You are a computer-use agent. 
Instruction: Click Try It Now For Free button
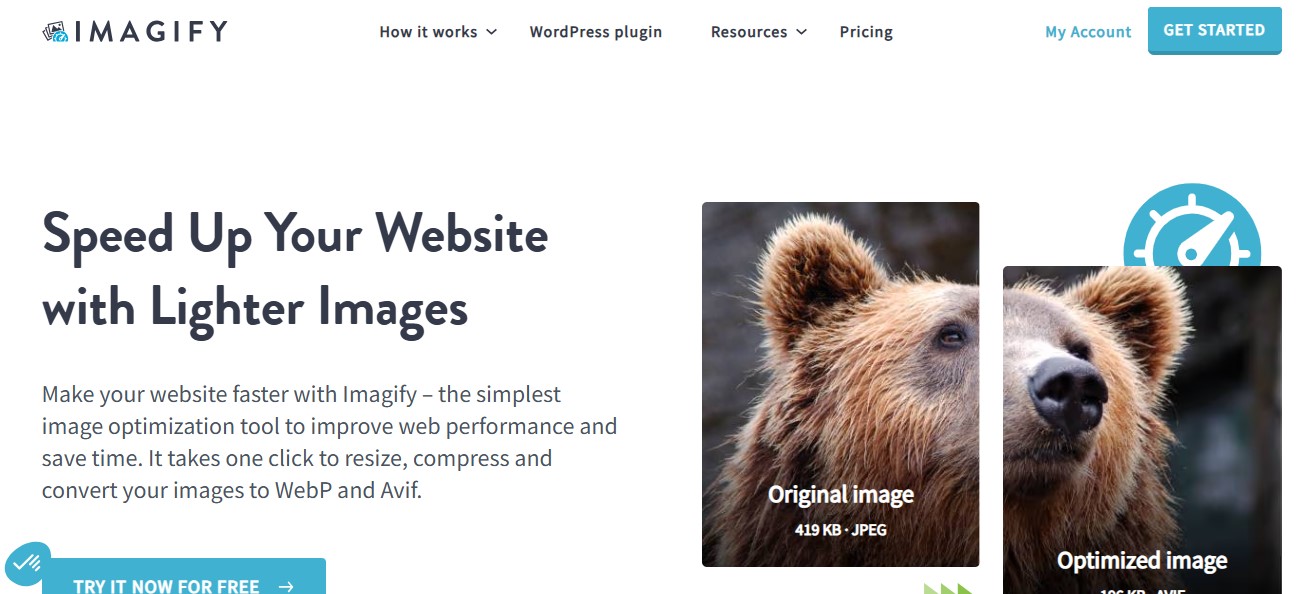coord(184,576)
